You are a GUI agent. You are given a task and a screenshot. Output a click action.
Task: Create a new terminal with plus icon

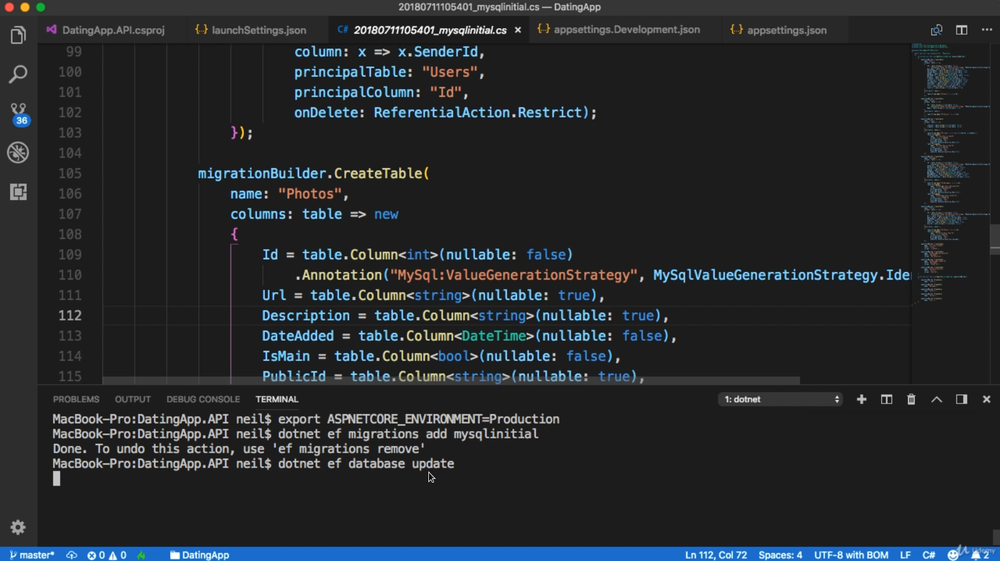point(862,399)
